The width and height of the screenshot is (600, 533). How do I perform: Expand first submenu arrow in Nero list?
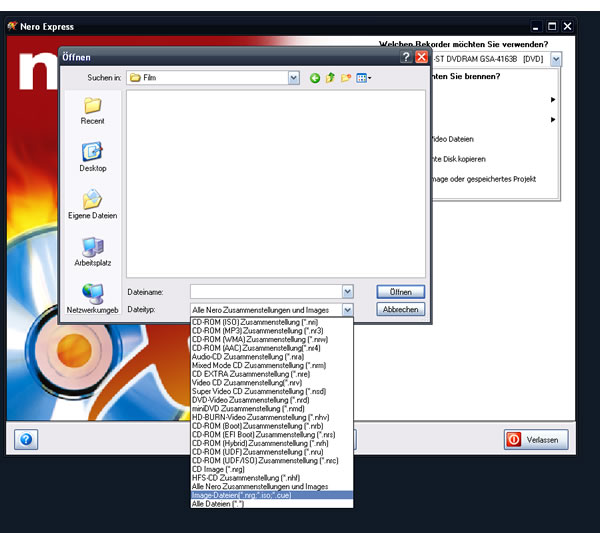click(553, 99)
